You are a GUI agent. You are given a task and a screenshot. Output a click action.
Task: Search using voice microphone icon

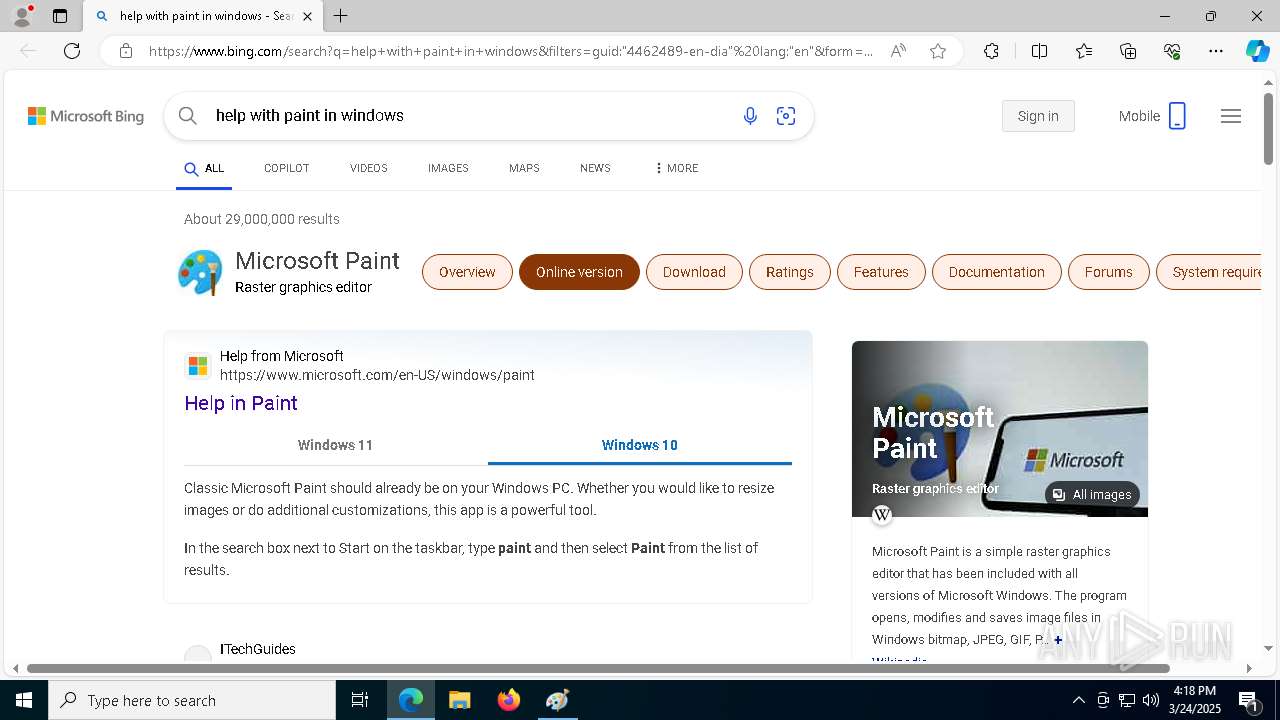coord(750,116)
